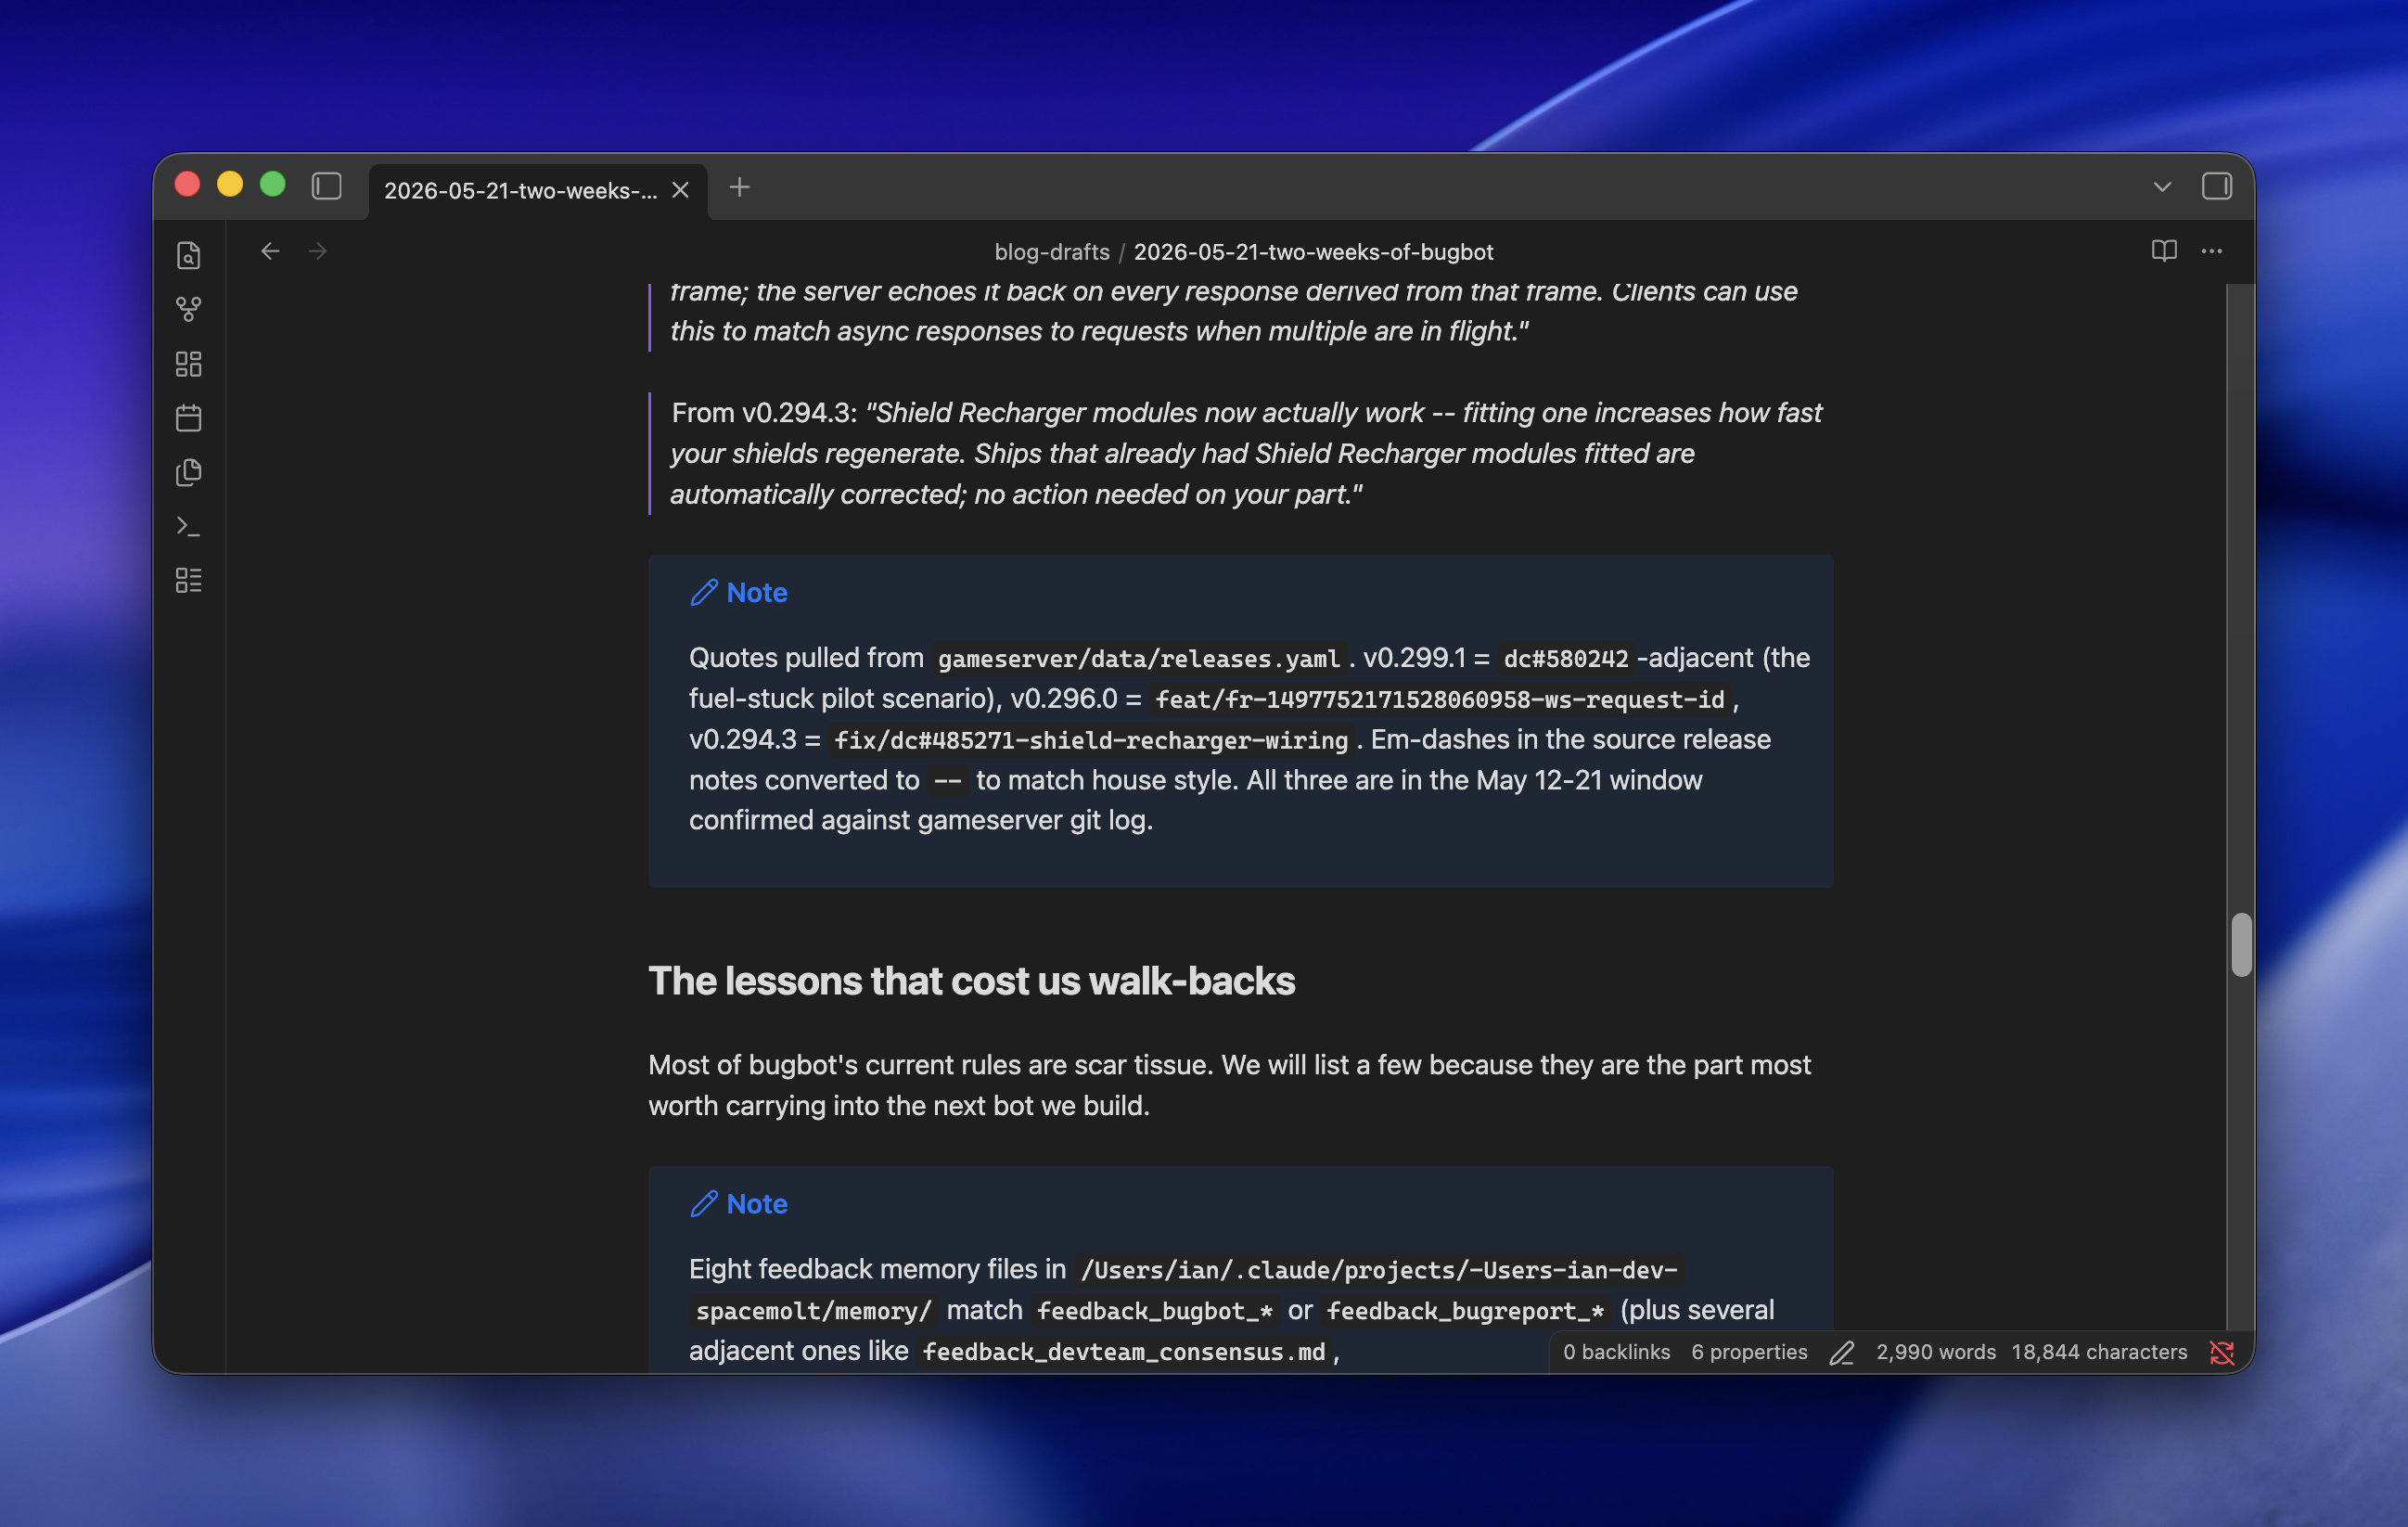This screenshot has width=2408, height=1527.
Task: Click the 2026-05-21-two-weeks-of-bugbot breadcrumb title
Action: [x=1313, y=252]
